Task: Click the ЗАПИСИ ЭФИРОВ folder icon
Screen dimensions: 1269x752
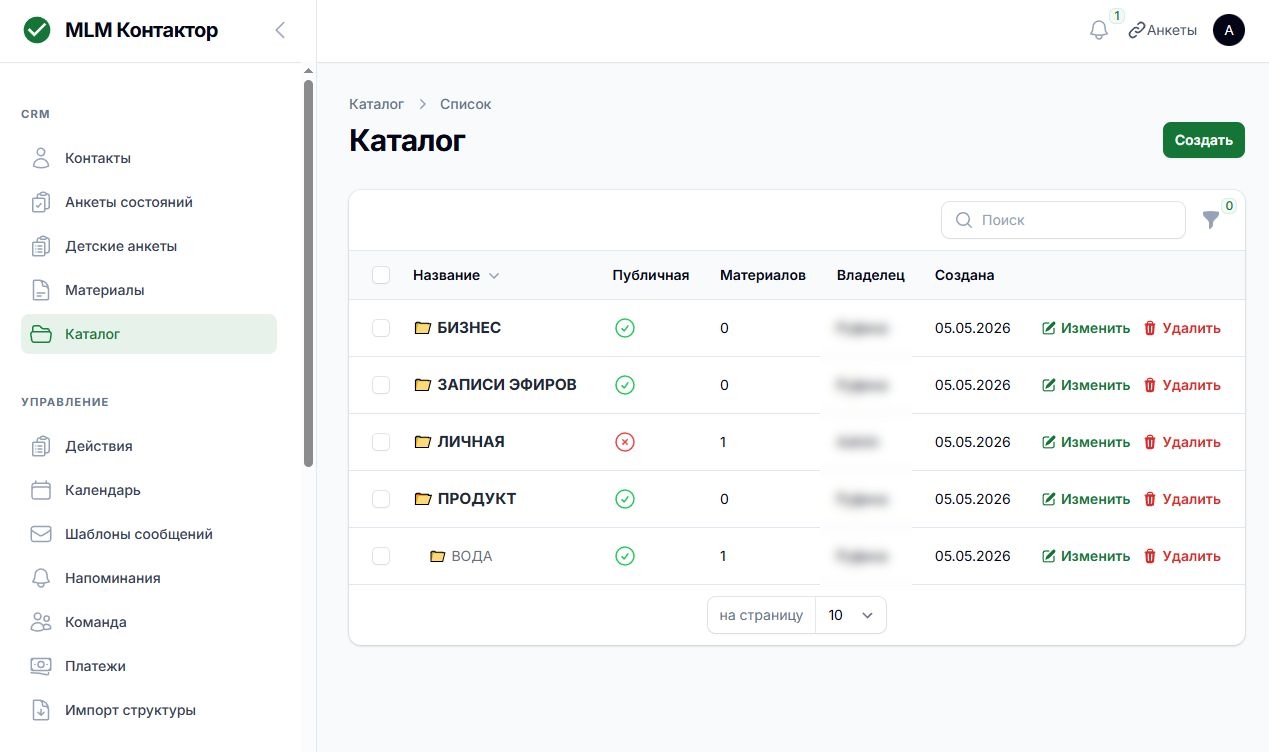Action: click(x=422, y=385)
